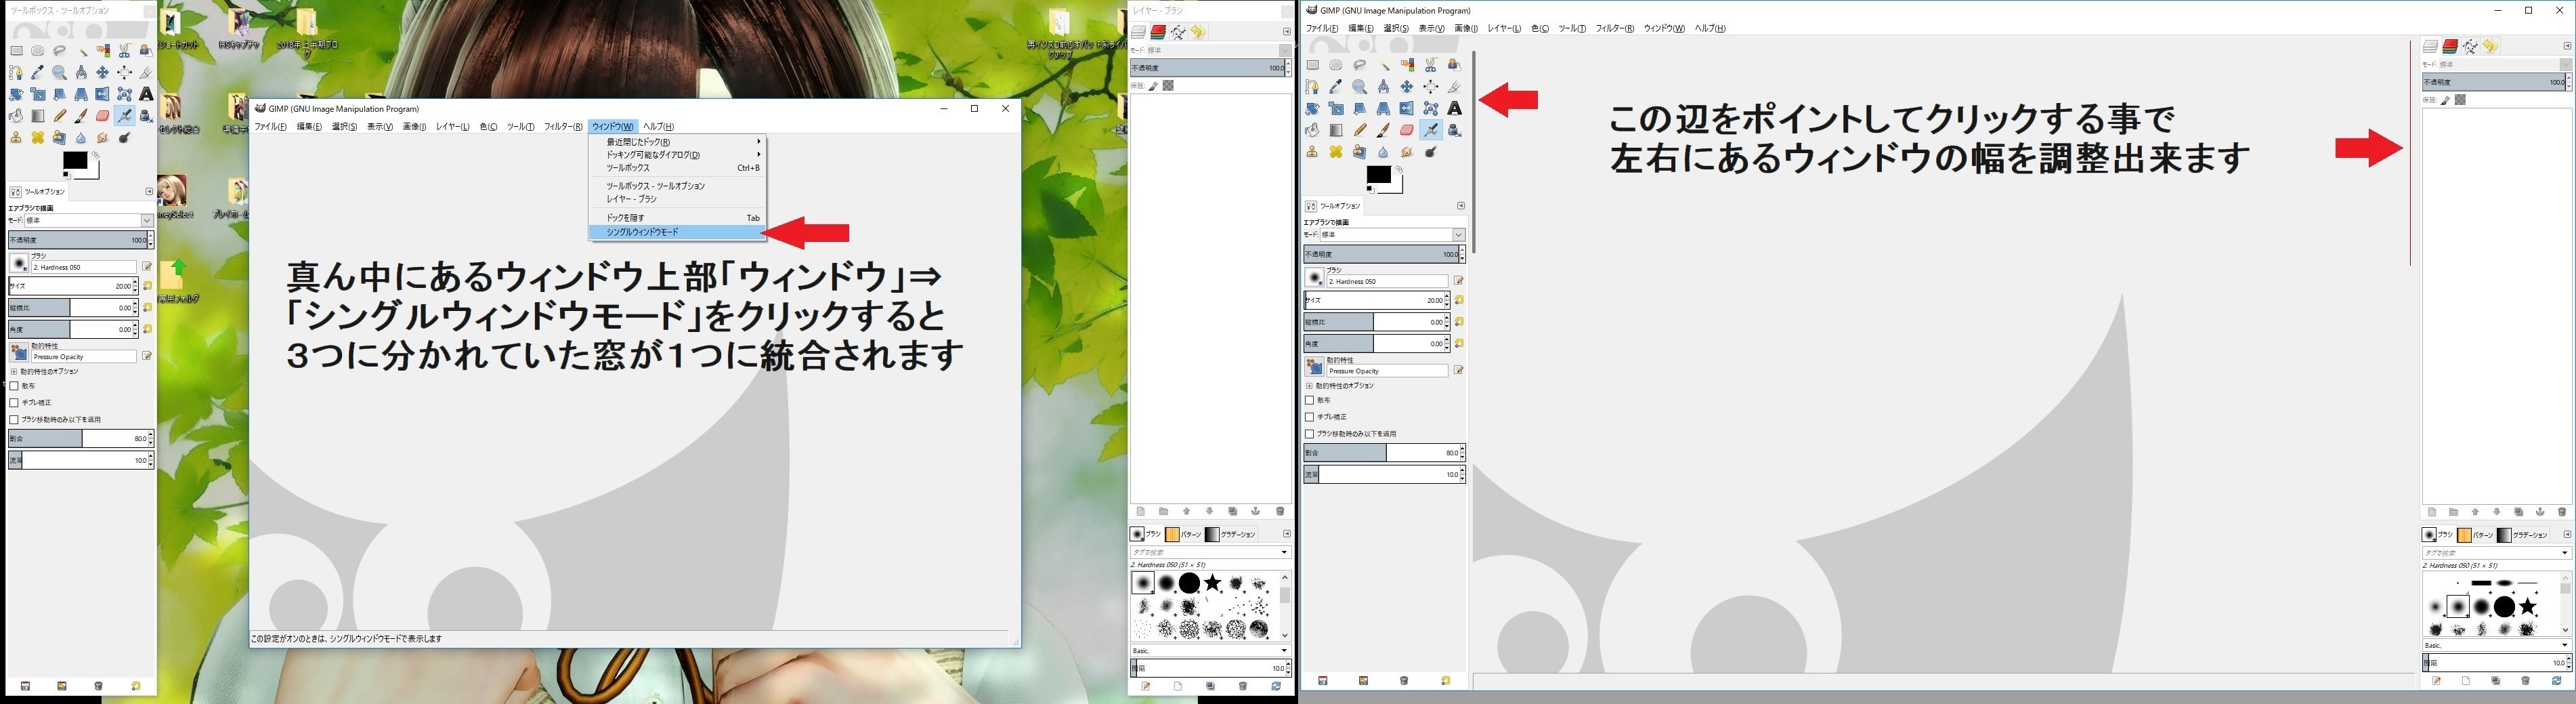This screenshot has width=2576, height=704.
Task: Click edit brush button beside 2. Hardness 050, floating window
Action: click(x=147, y=267)
